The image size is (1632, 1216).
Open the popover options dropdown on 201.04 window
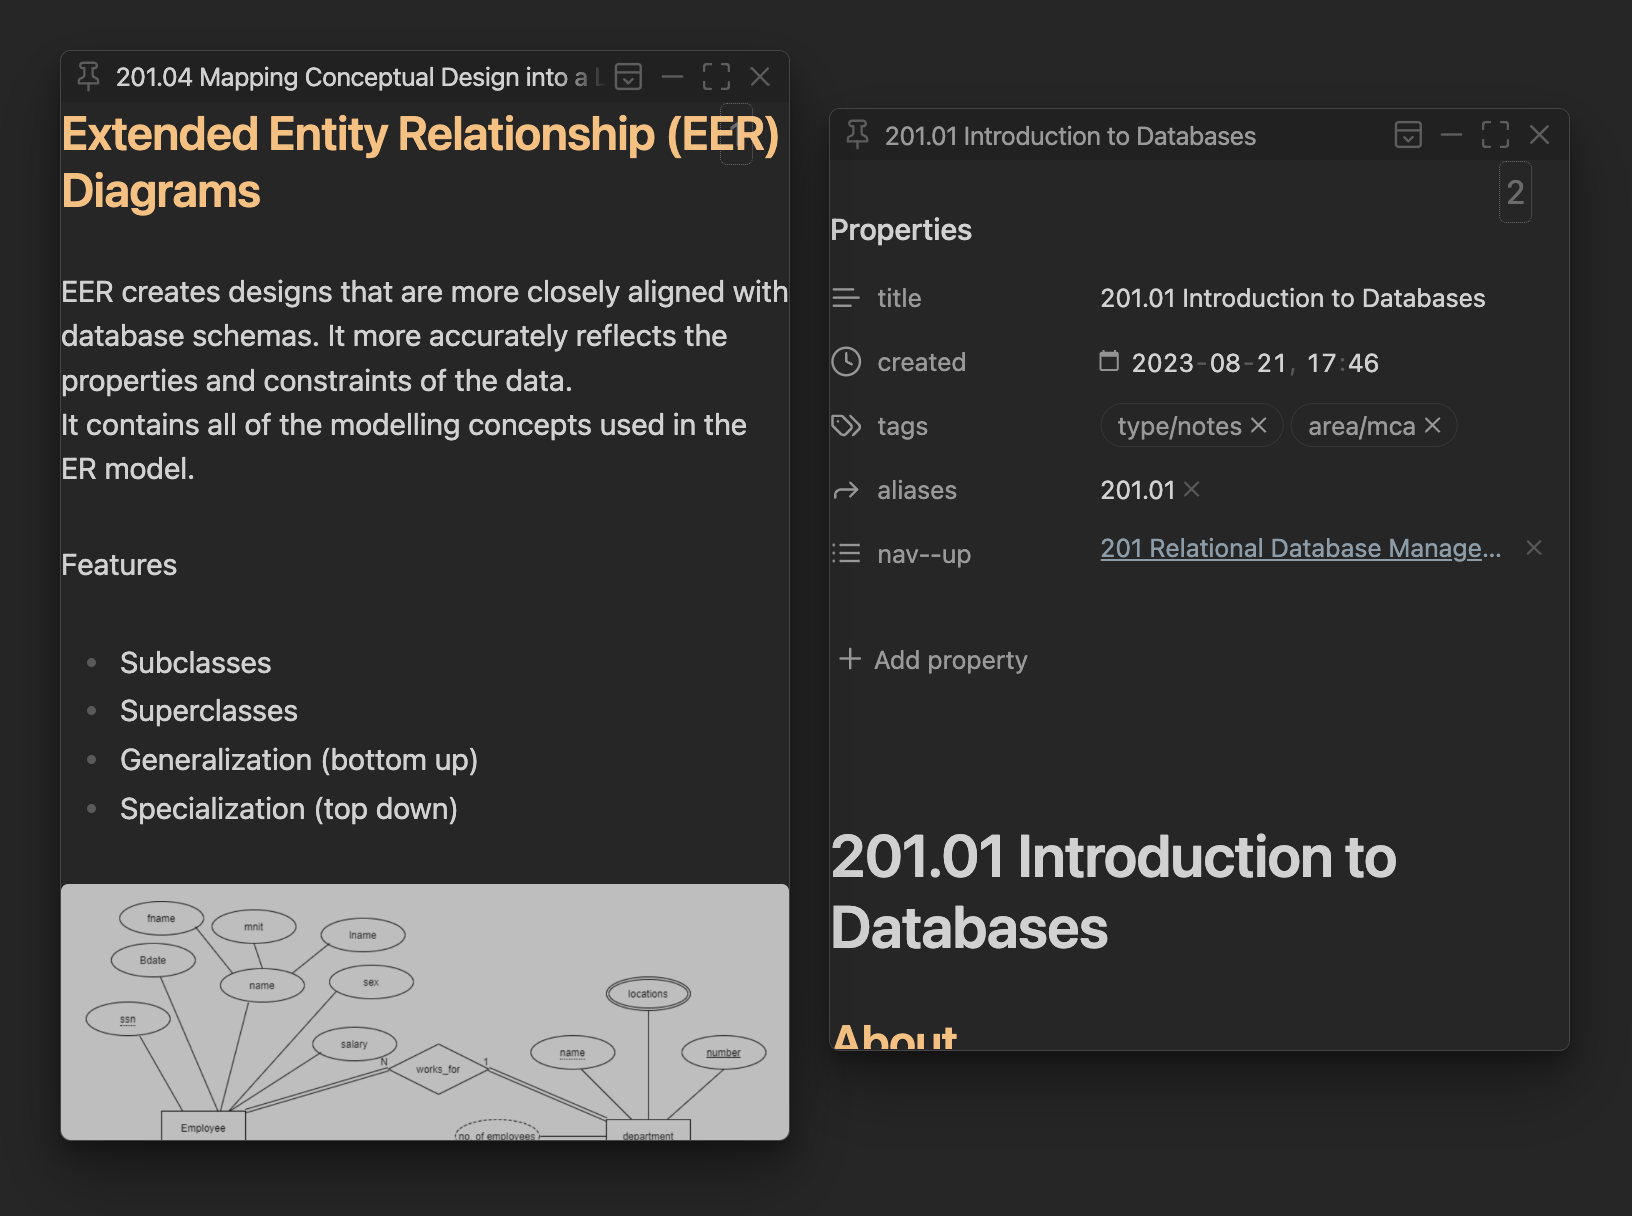[x=628, y=77]
